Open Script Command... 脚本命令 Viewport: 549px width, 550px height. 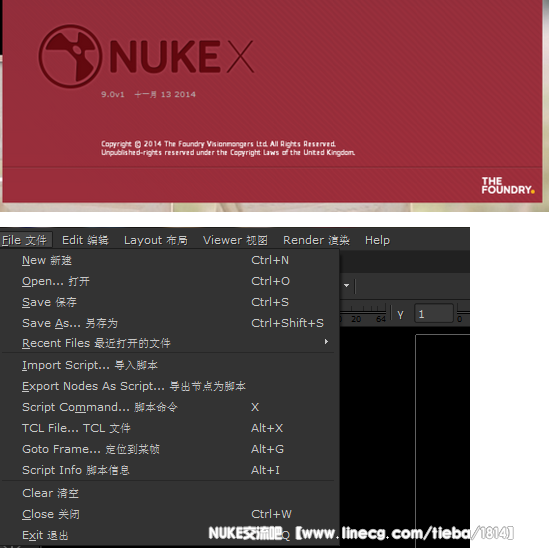(168, 407)
